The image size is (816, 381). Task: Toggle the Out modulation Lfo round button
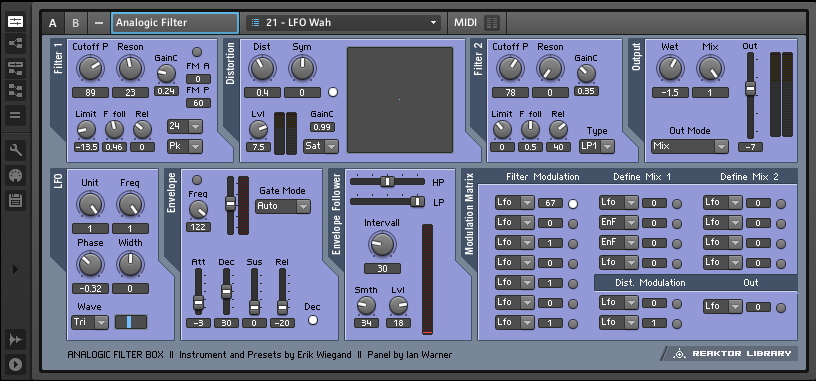click(x=781, y=308)
